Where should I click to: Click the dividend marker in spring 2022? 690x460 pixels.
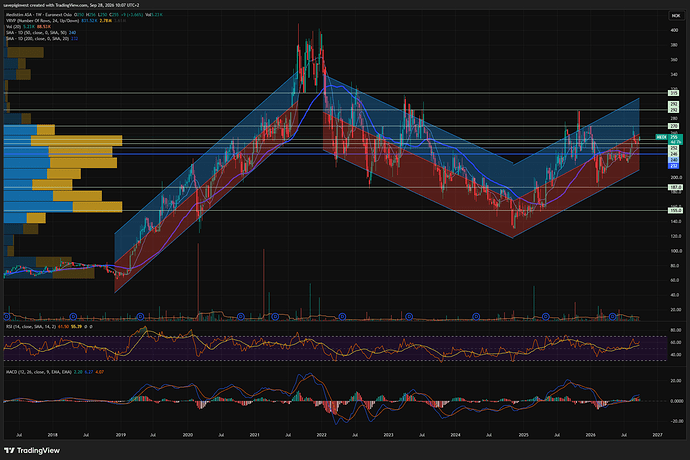pyautogui.click(x=342, y=316)
